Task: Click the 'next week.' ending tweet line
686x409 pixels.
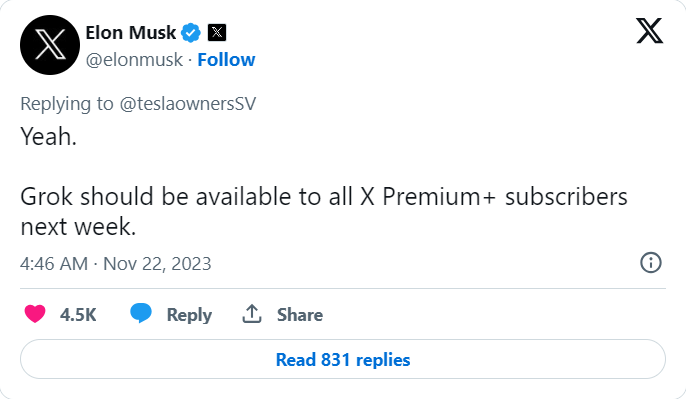Action: pos(78,227)
